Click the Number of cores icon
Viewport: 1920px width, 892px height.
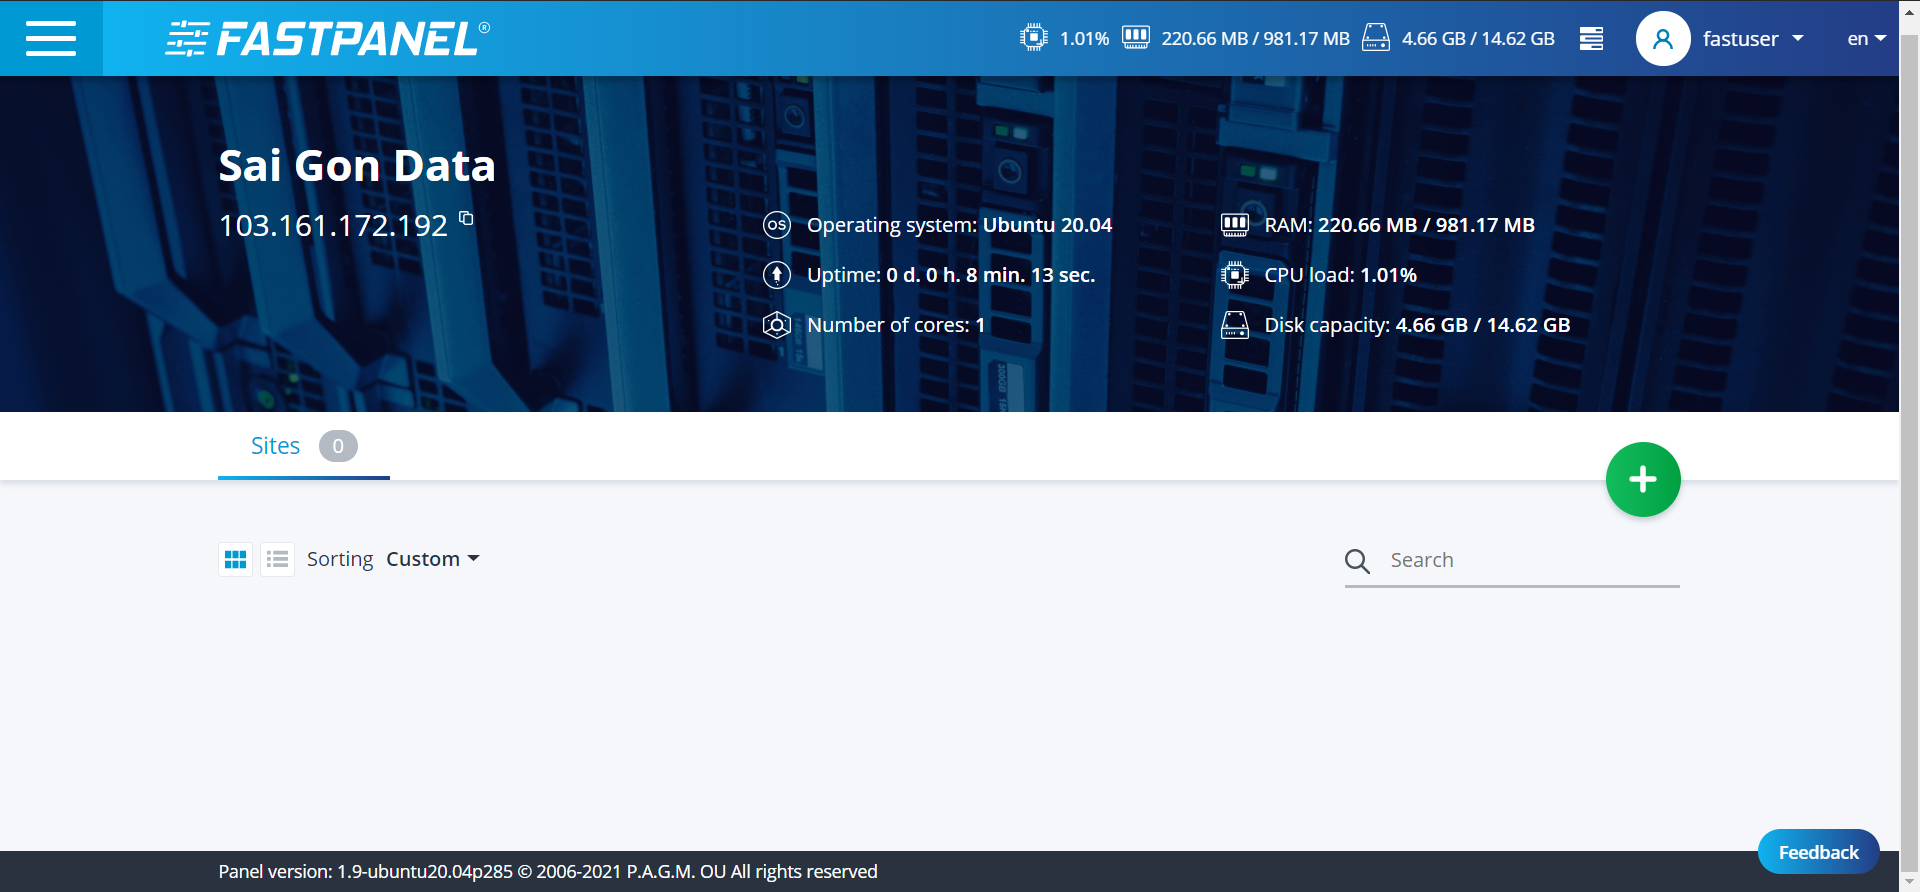tap(777, 325)
